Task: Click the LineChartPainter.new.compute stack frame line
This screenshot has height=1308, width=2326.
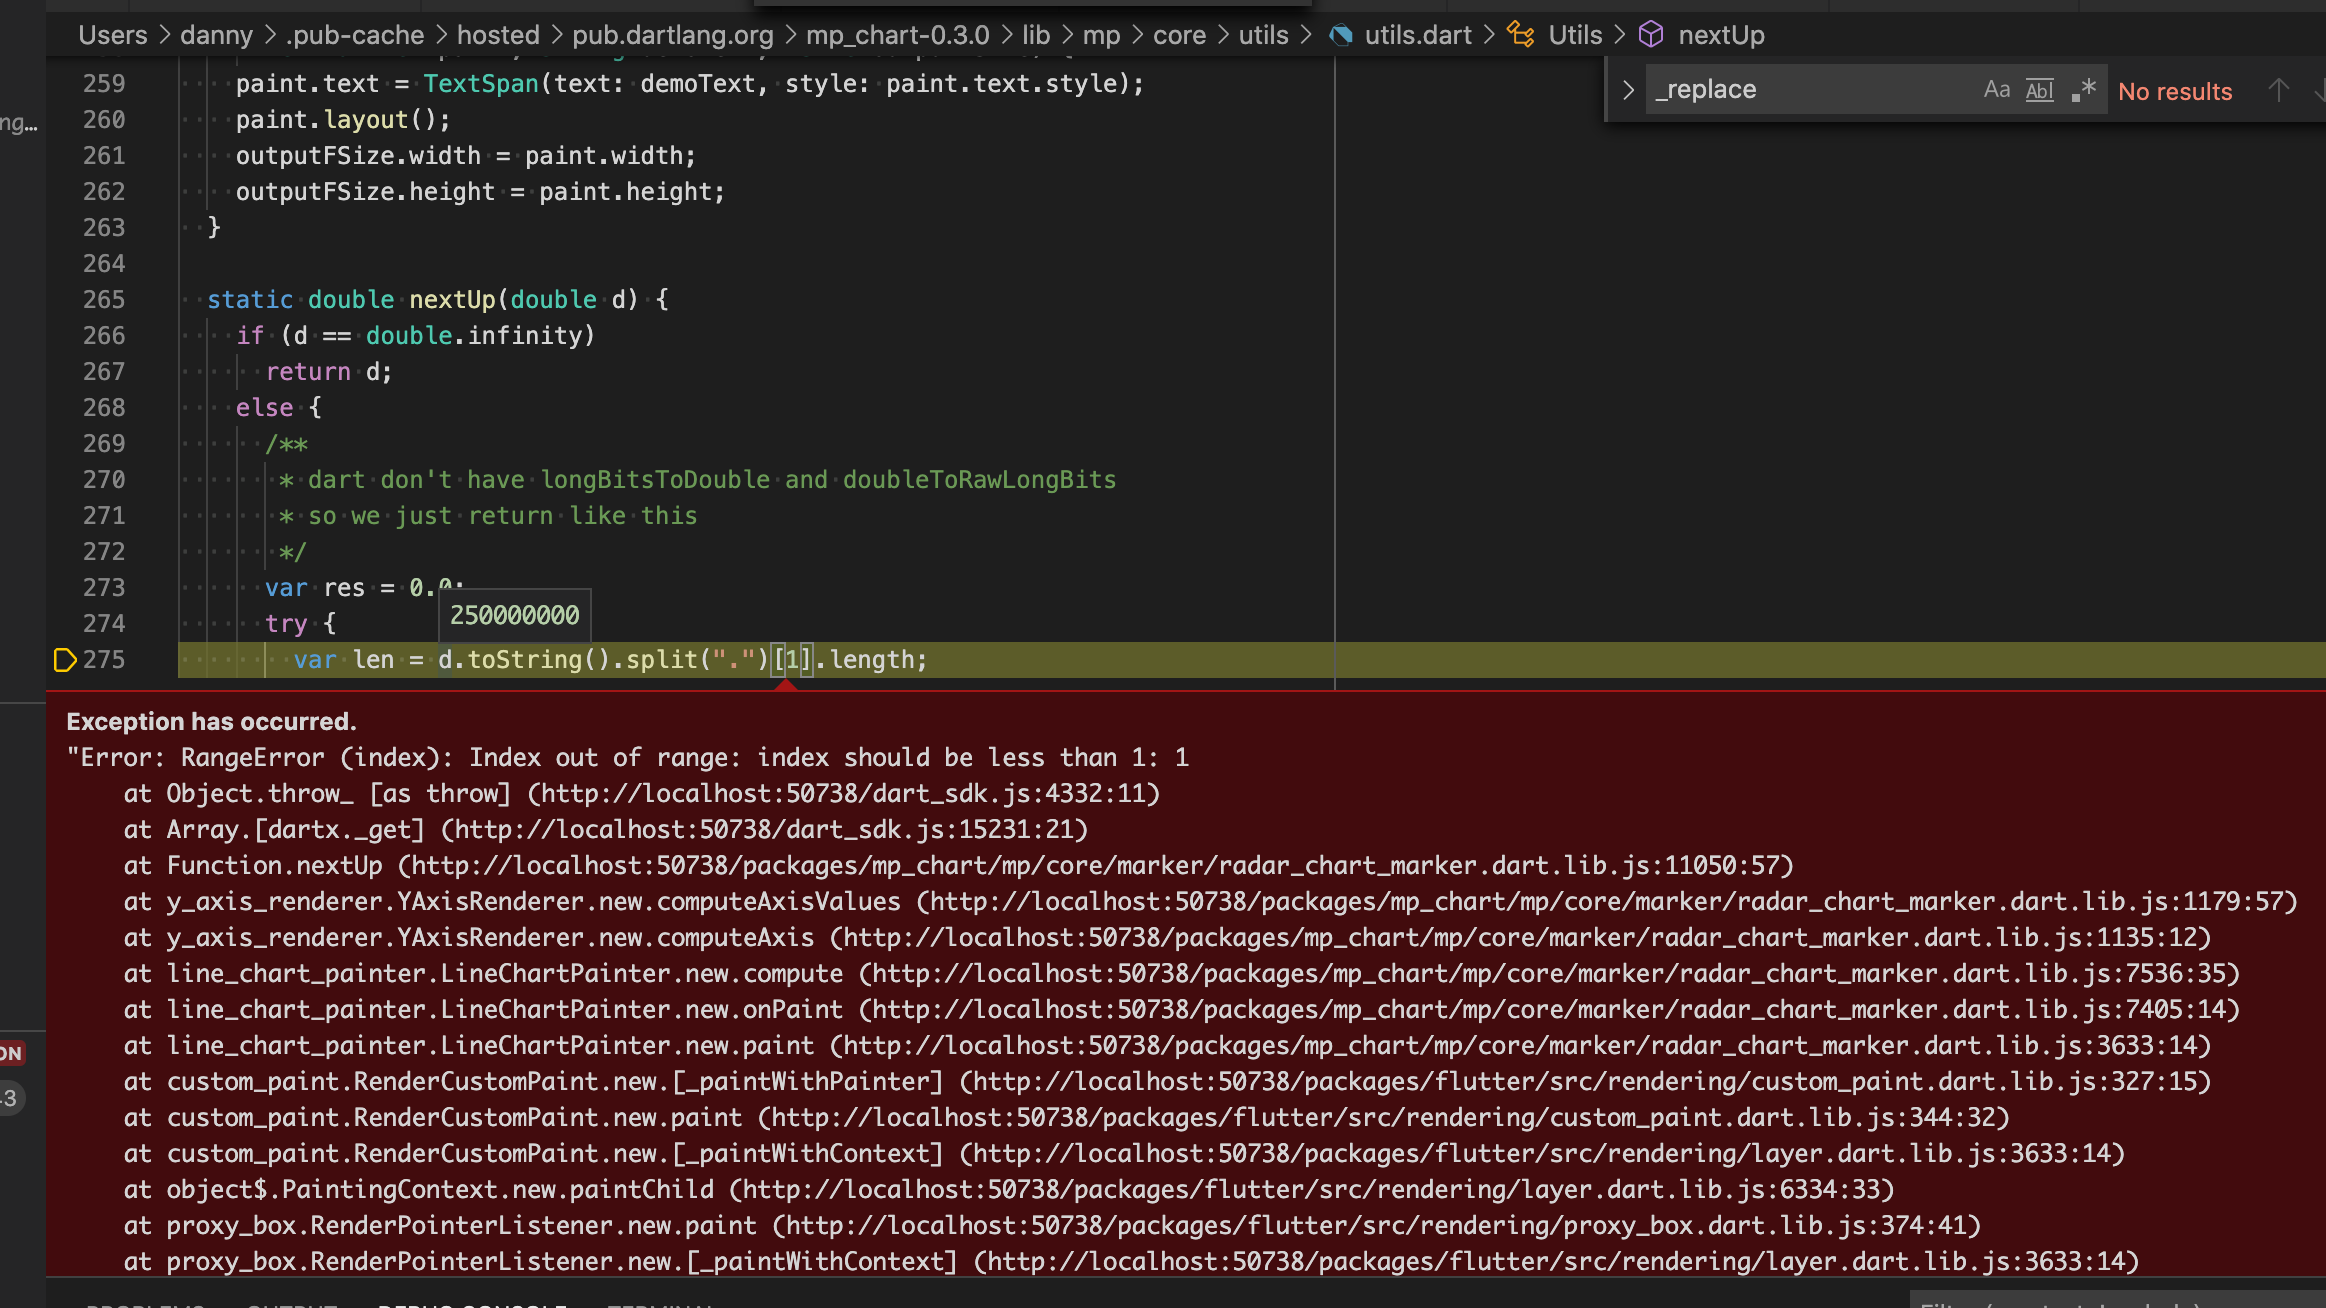Action: pyautogui.click(x=1182, y=973)
